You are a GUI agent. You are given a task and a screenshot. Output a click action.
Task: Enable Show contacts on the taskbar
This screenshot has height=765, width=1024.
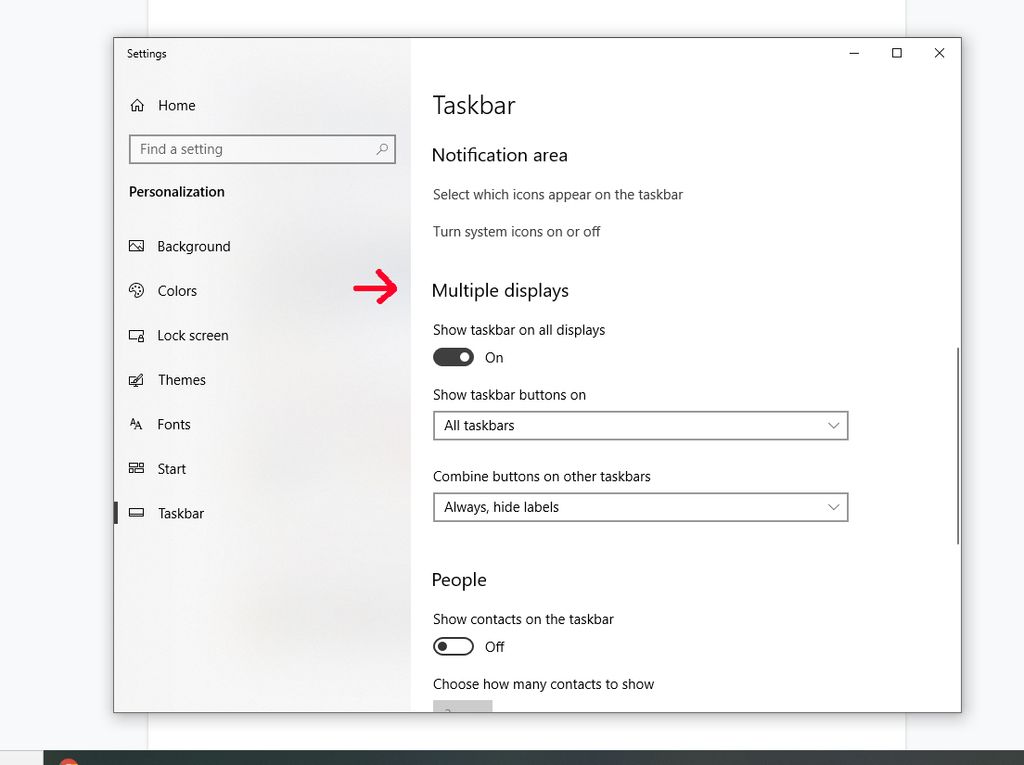point(453,646)
